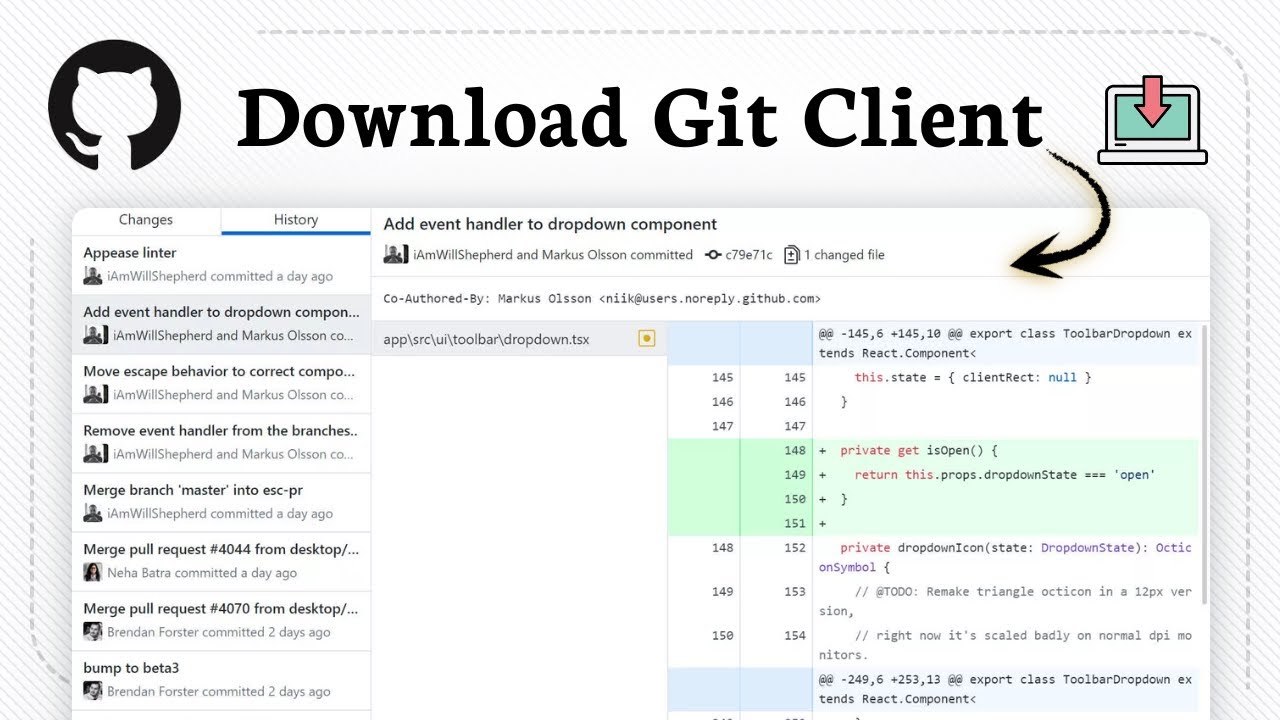This screenshot has height=720, width=1280.
Task: Select 'Remove event handler from the branches' commit
Action: pos(221,442)
